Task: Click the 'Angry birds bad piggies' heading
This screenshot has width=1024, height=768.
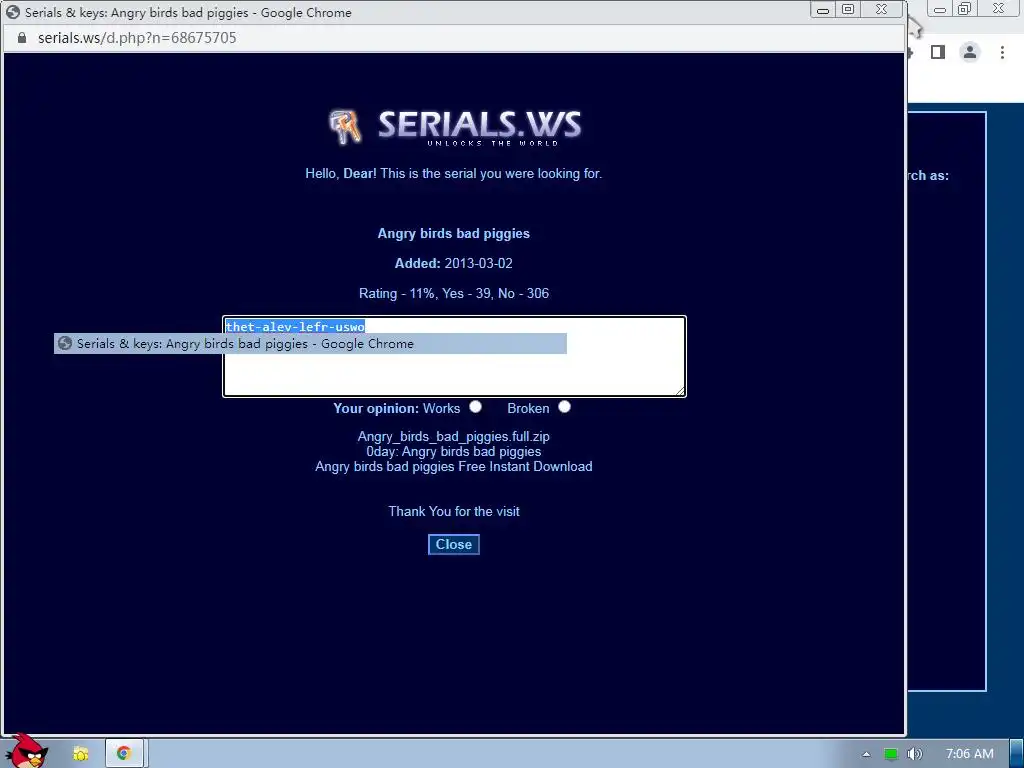Action: tap(454, 233)
